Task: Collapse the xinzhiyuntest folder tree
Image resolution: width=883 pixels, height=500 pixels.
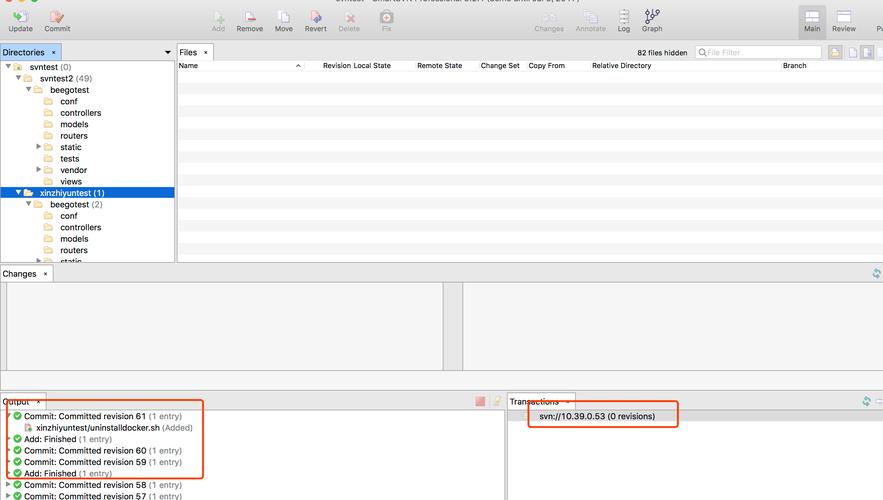Action: click(18, 193)
